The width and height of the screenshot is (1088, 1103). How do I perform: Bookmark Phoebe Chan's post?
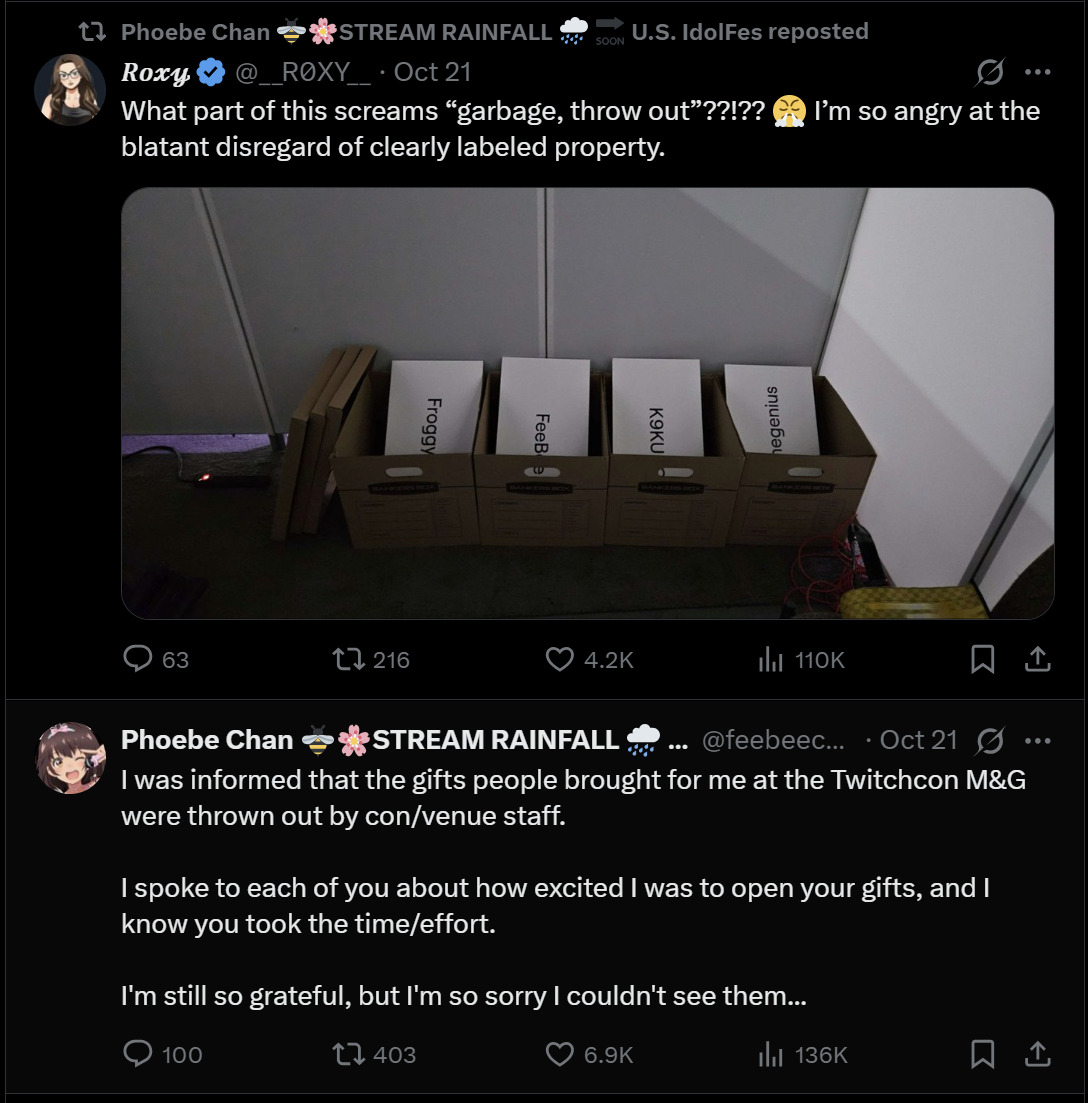coord(983,1053)
